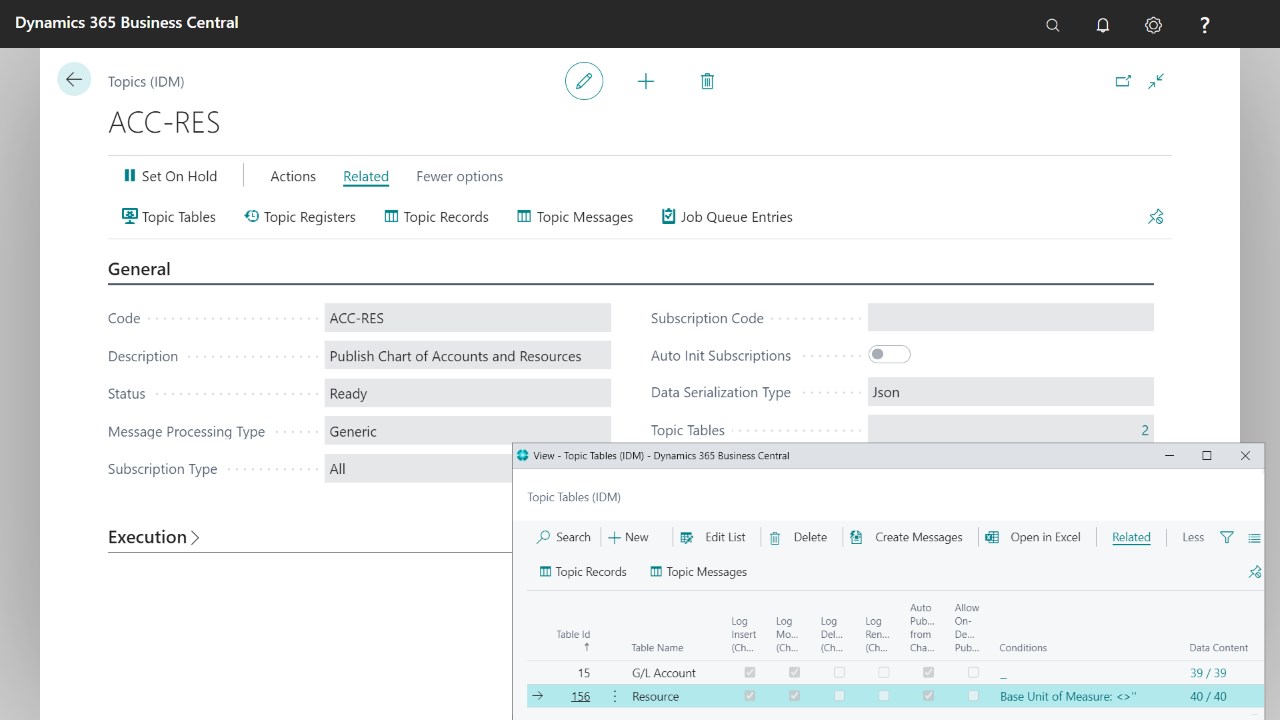Toggle Log Modify checkbox for G/L Account
The image size is (1280, 720).
pyautogui.click(x=794, y=673)
